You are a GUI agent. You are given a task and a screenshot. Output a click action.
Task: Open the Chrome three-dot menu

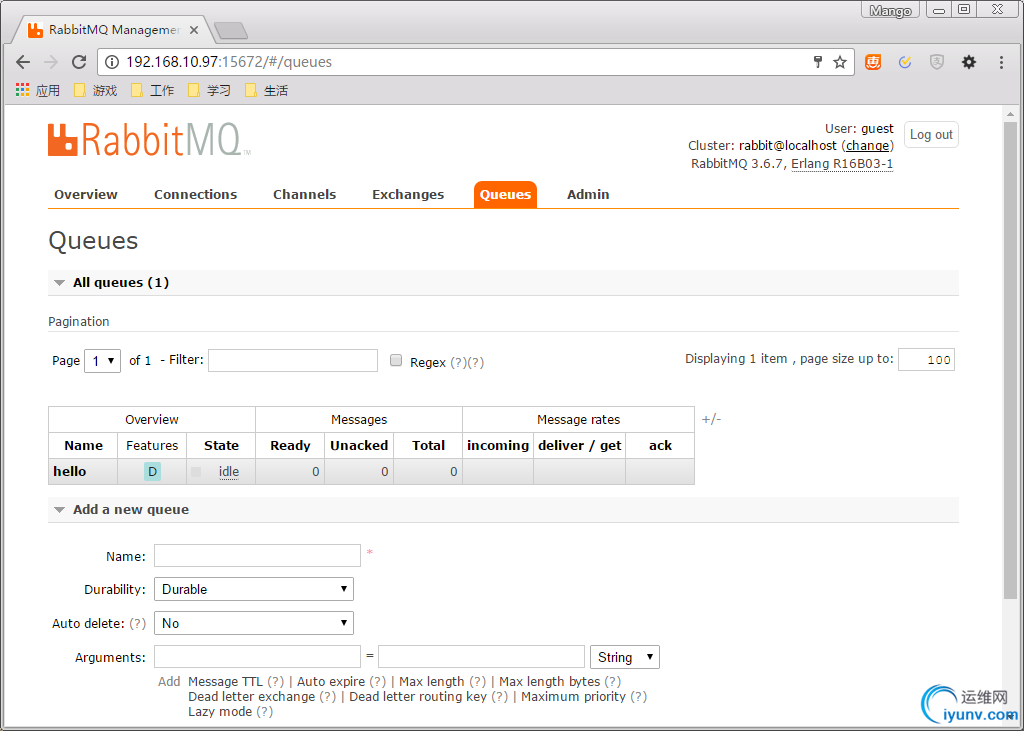1000,62
